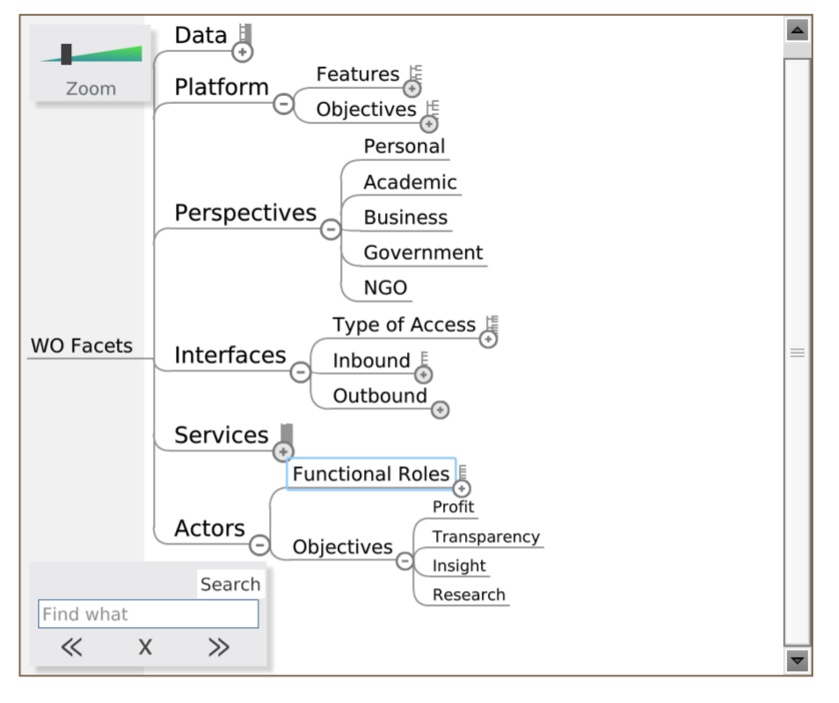
Task: Collapse Objectives under Actors
Action: (406, 560)
